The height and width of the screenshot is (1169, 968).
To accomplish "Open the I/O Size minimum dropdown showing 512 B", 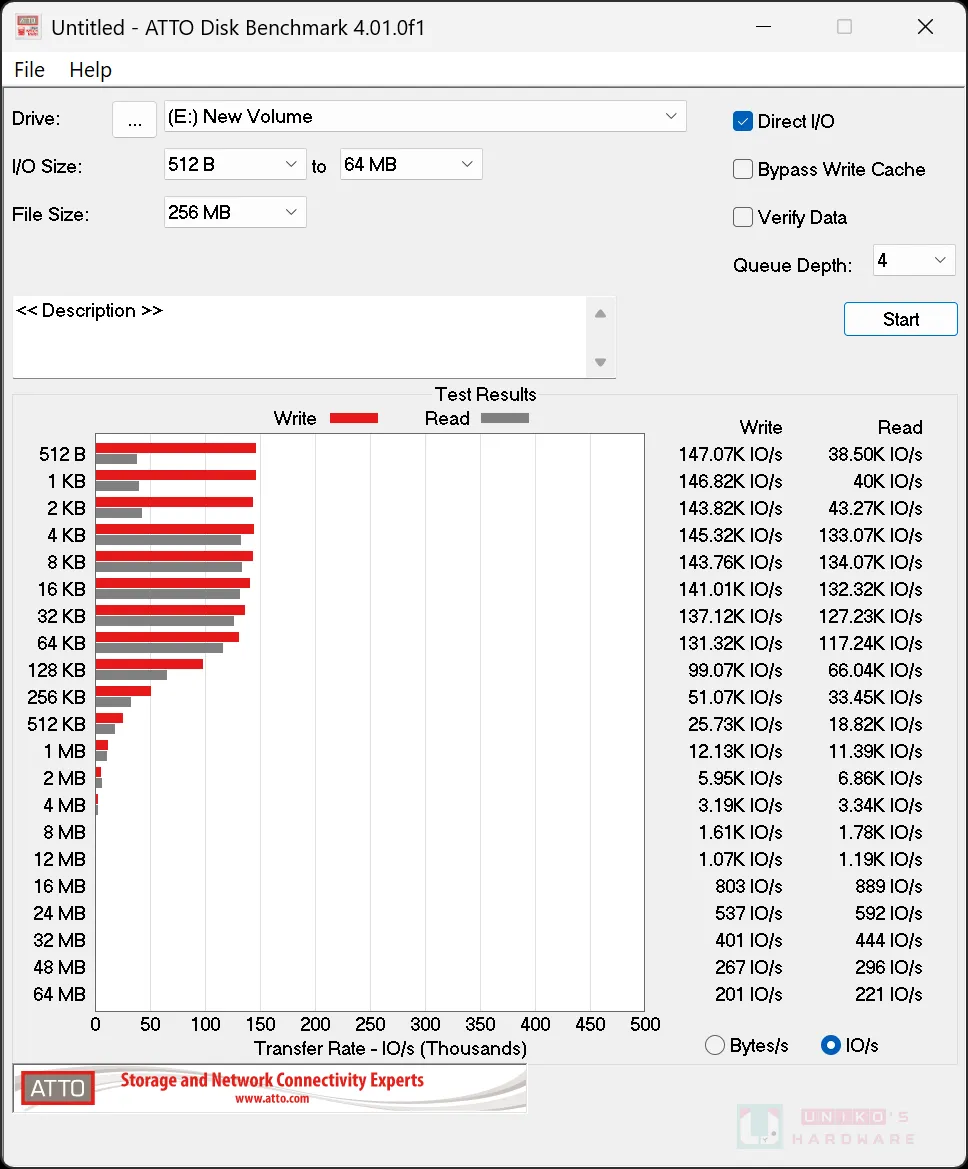I will pyautogui.click(x=235, y=164).
